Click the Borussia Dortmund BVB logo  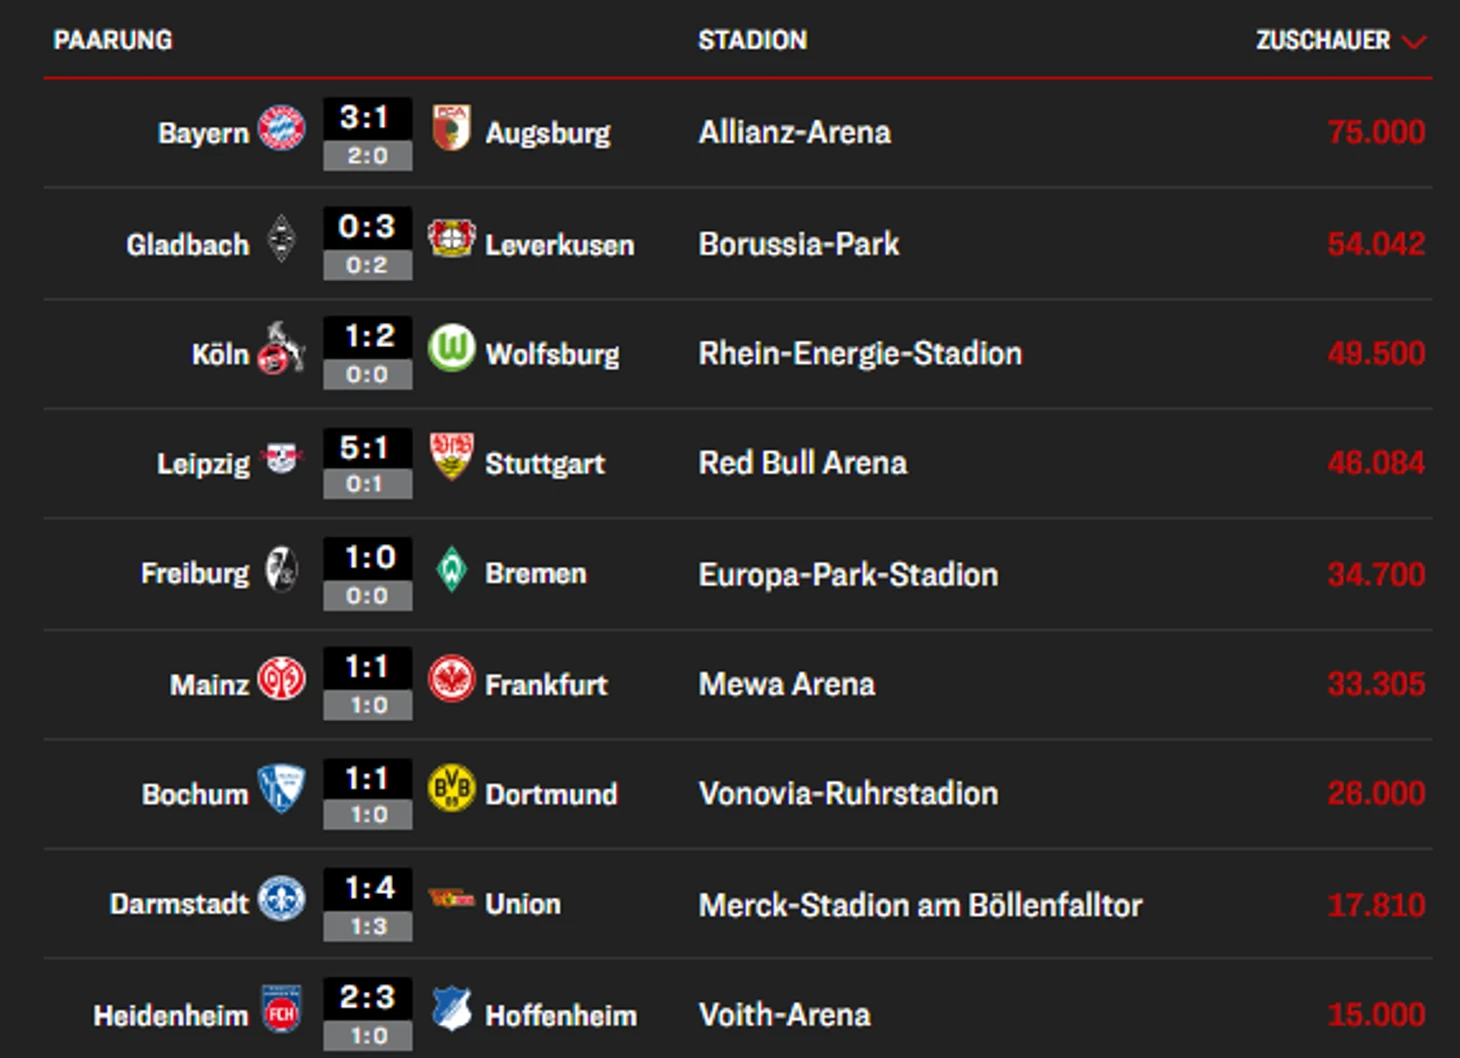click(451, 789)
